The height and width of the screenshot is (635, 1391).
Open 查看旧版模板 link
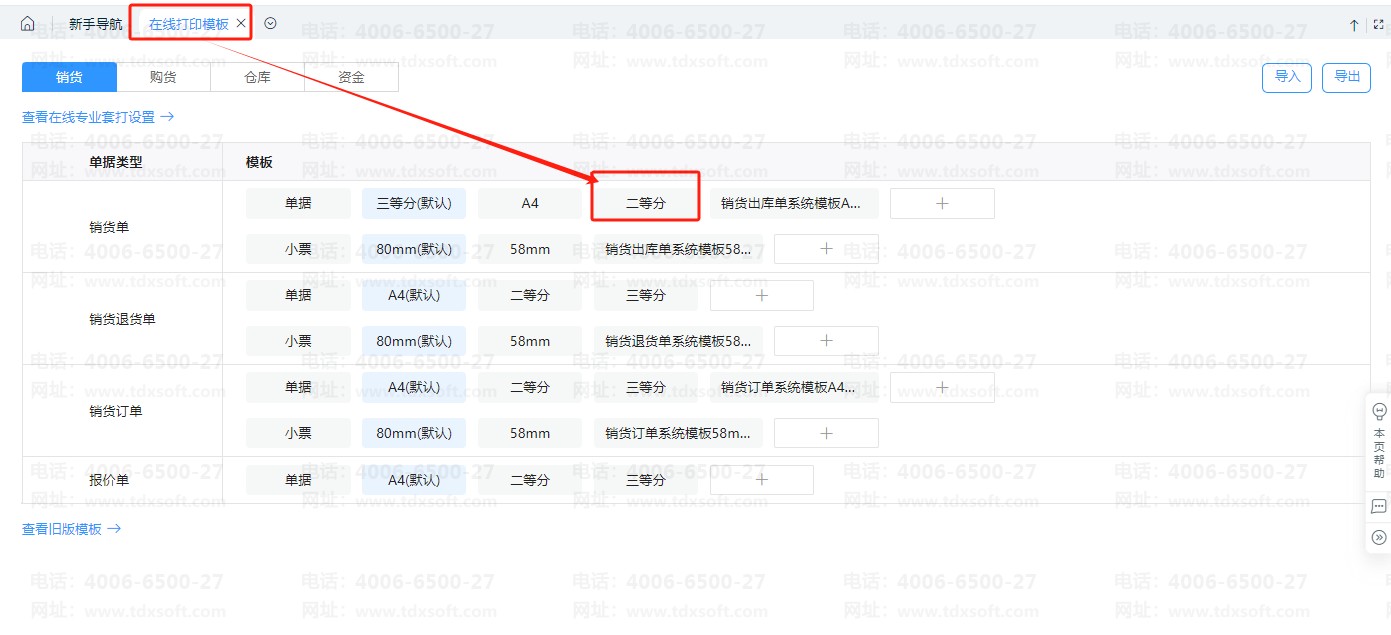[72, 529]
